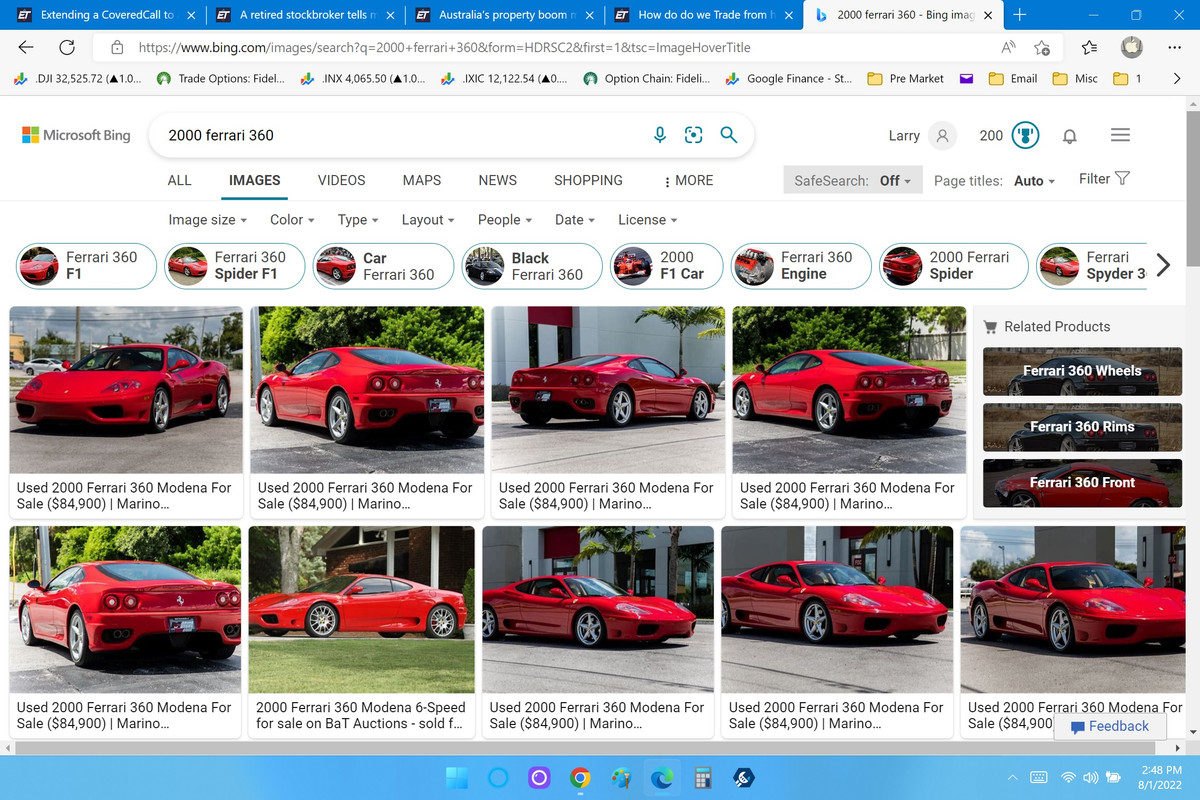Open Microsoft Edge taskbar icon

coord(661,777)
